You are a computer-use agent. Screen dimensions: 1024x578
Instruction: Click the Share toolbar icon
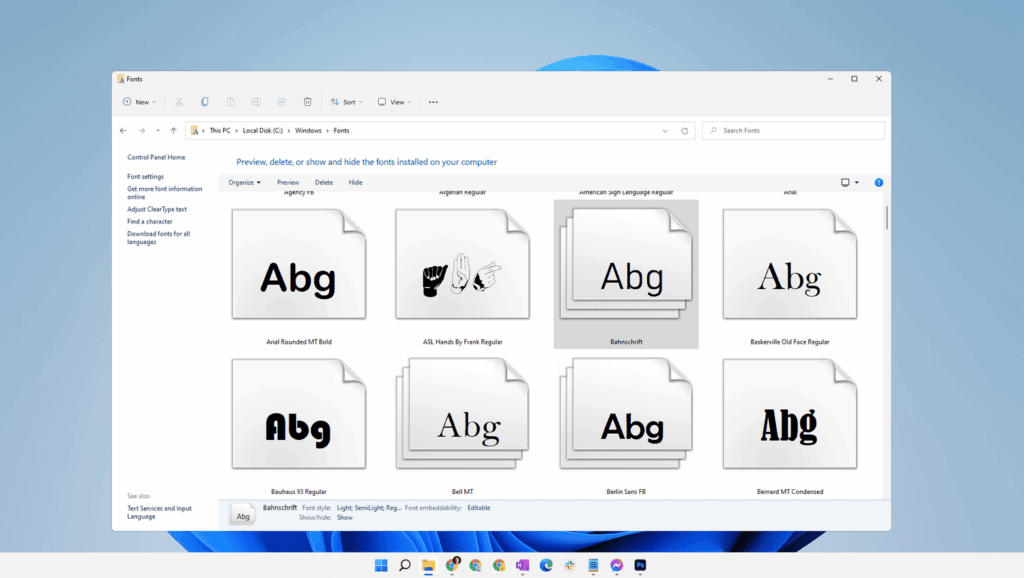(x=281, y=101)
